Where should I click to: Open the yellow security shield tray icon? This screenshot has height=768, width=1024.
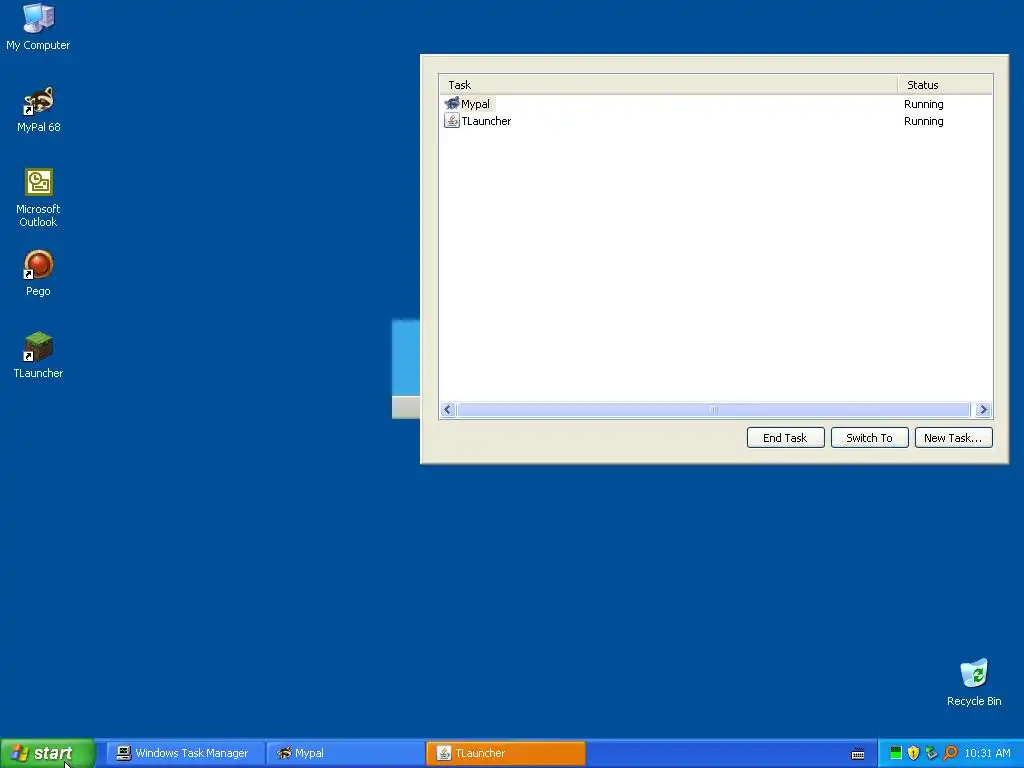[914, 753]
